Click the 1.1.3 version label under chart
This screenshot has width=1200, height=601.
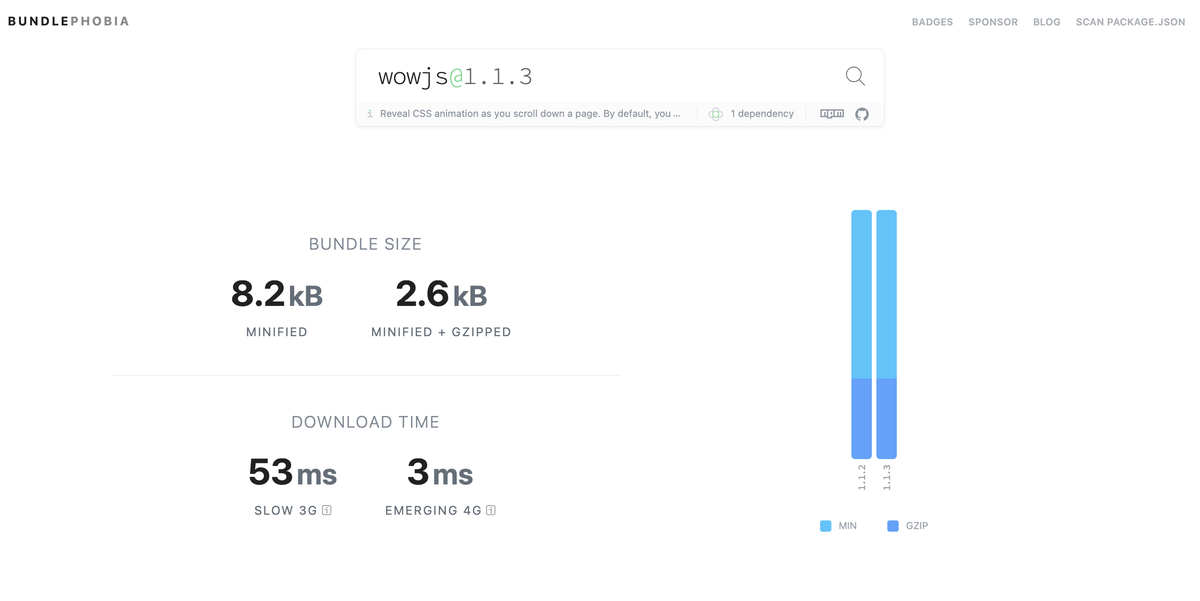[x=887, y=478]
